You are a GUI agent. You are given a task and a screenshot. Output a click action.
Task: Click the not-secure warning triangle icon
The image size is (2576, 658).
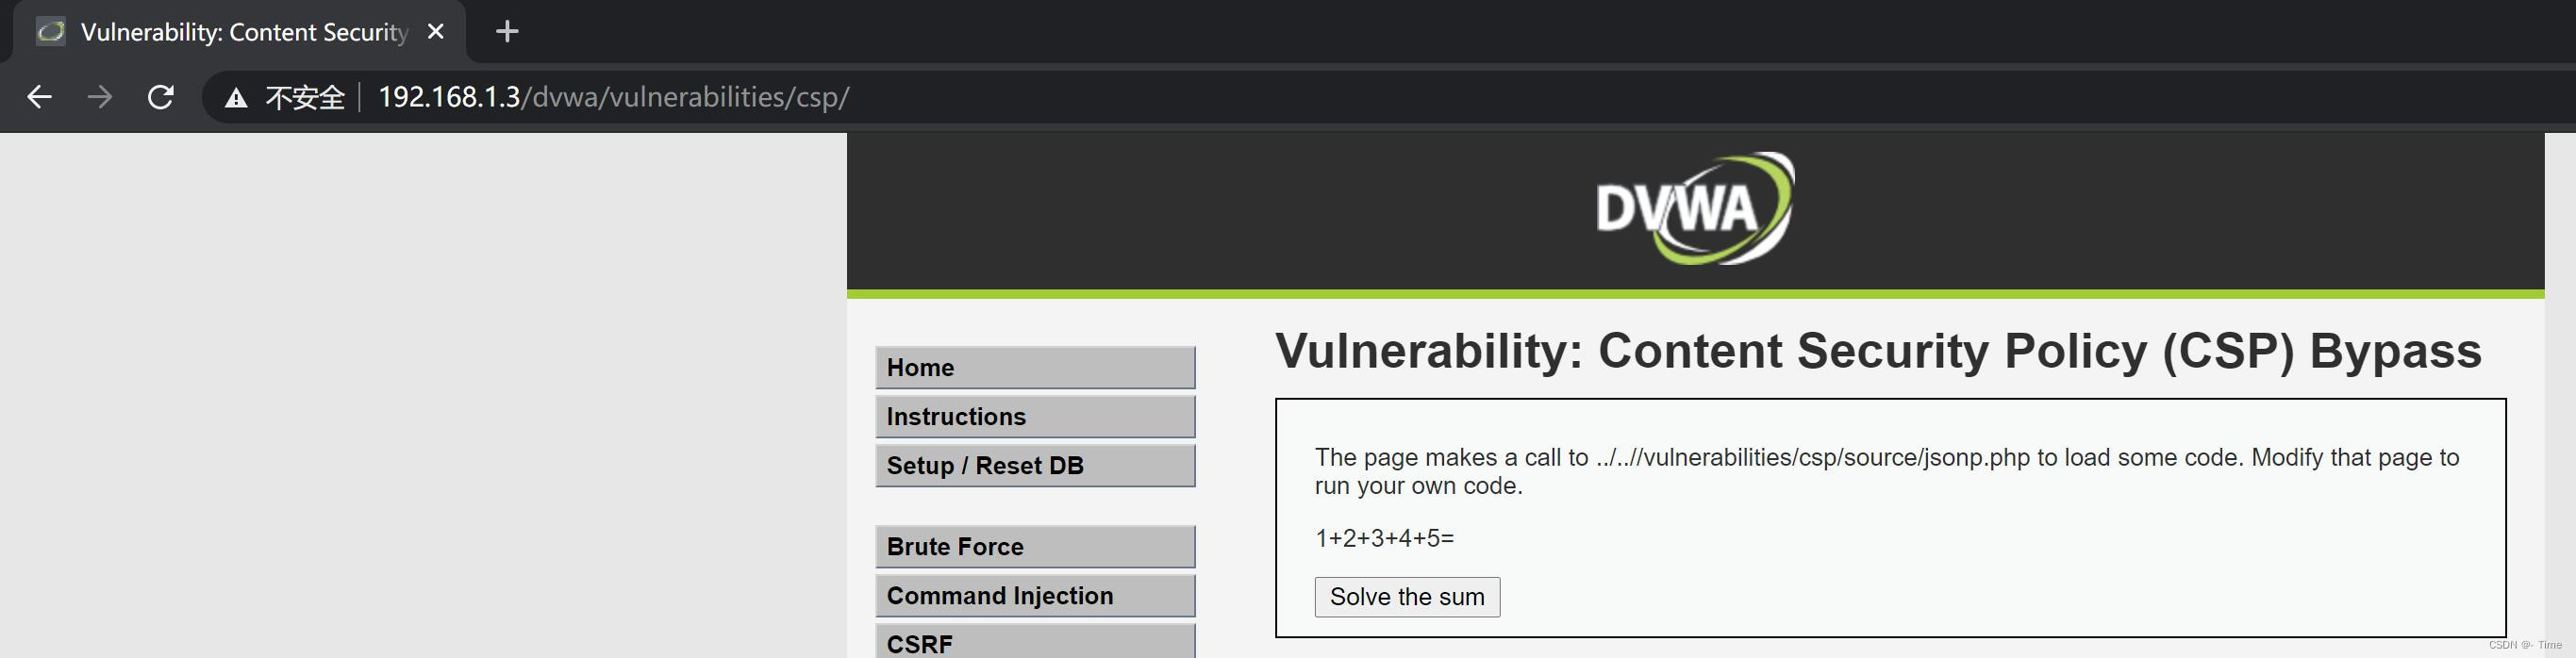point(235,98)
